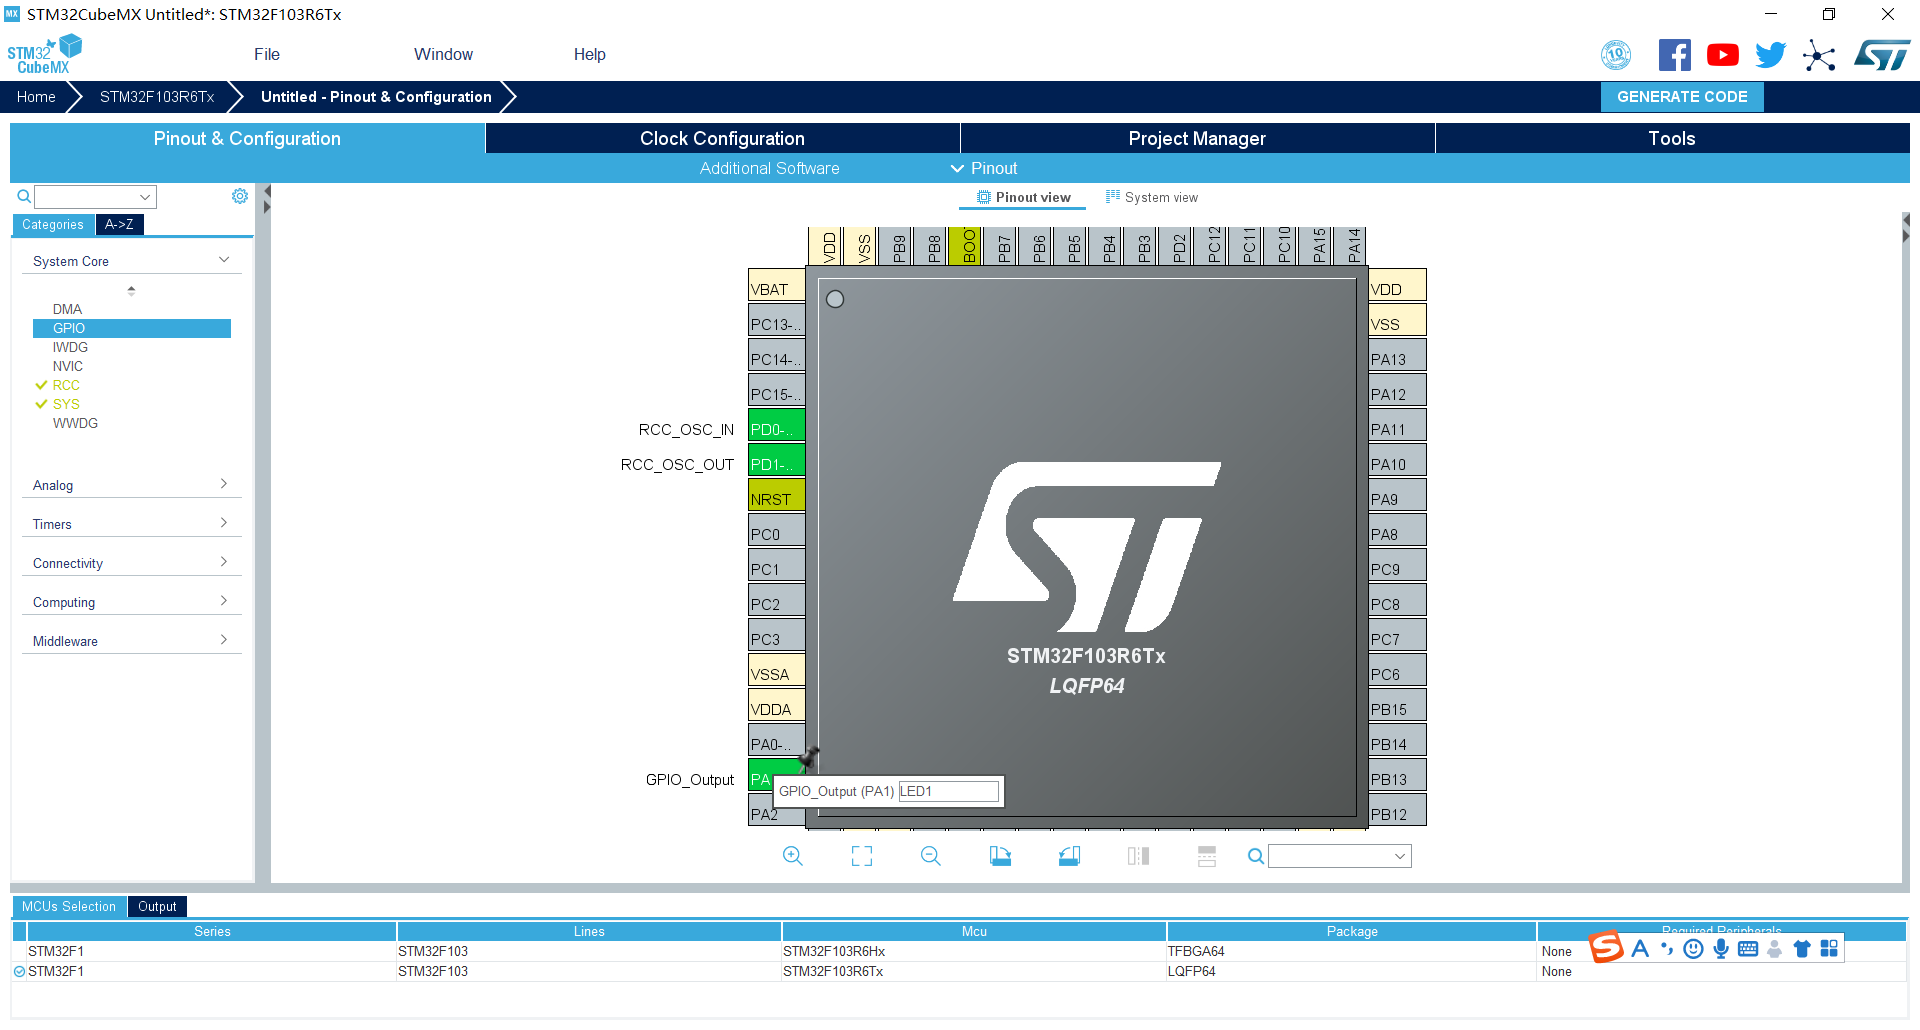Switch to System view
The image size is (1920, 1030).
(1151, 197)
